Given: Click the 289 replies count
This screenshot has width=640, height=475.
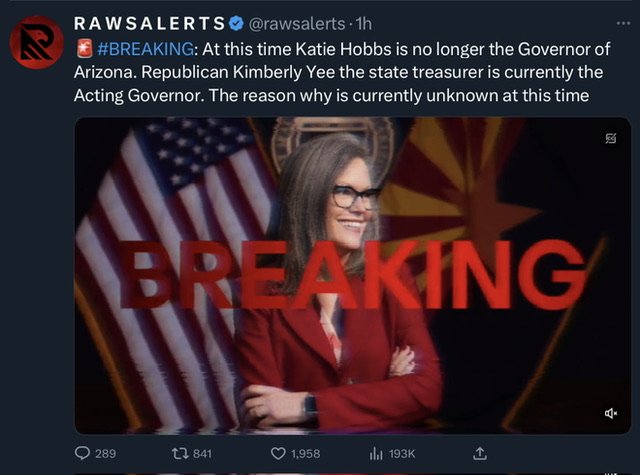Looking at the screenshot, I should 105,454.
